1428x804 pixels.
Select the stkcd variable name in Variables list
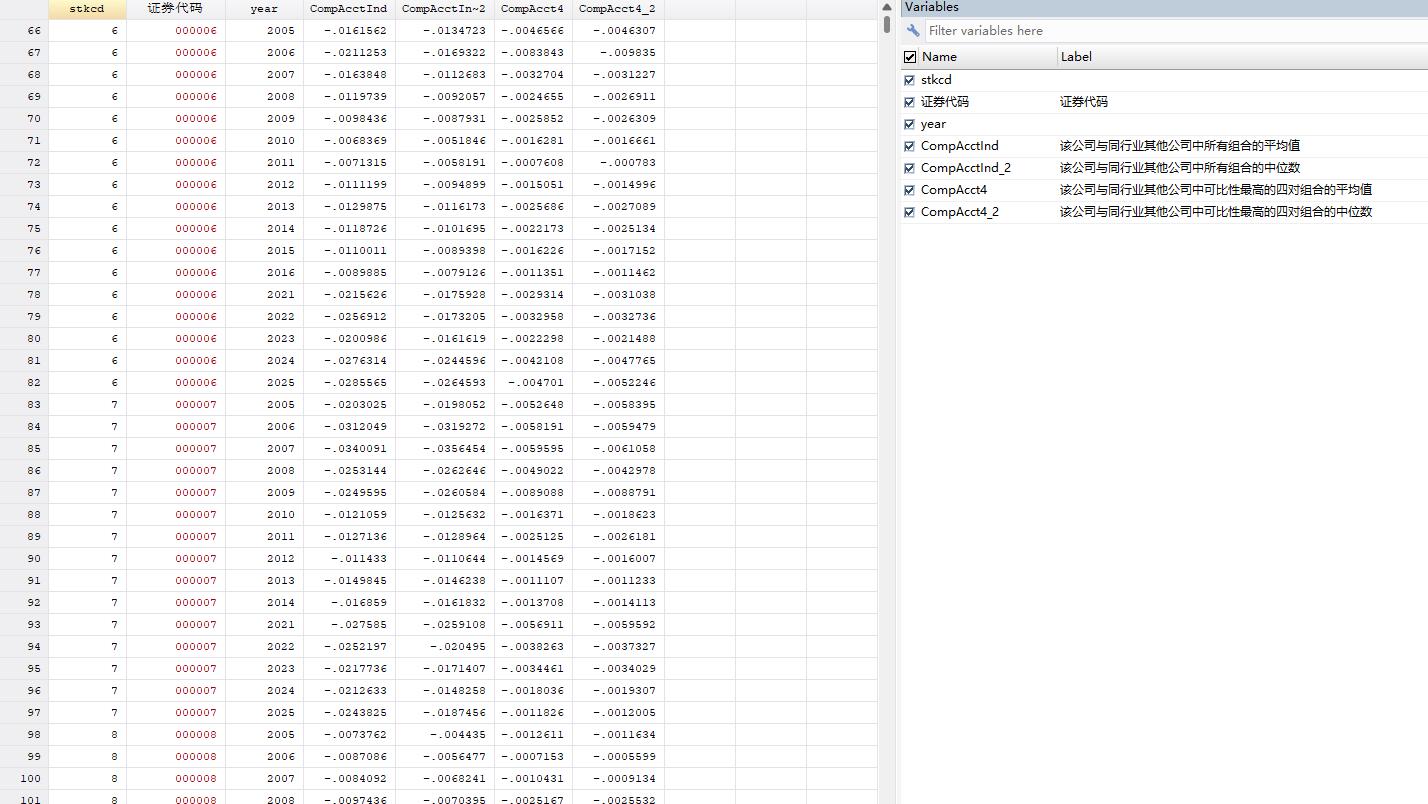point(936,80)
